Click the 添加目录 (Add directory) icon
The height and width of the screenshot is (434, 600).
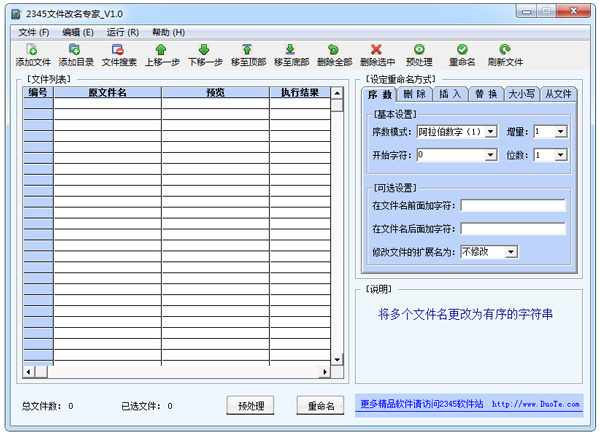pos(75,49)
